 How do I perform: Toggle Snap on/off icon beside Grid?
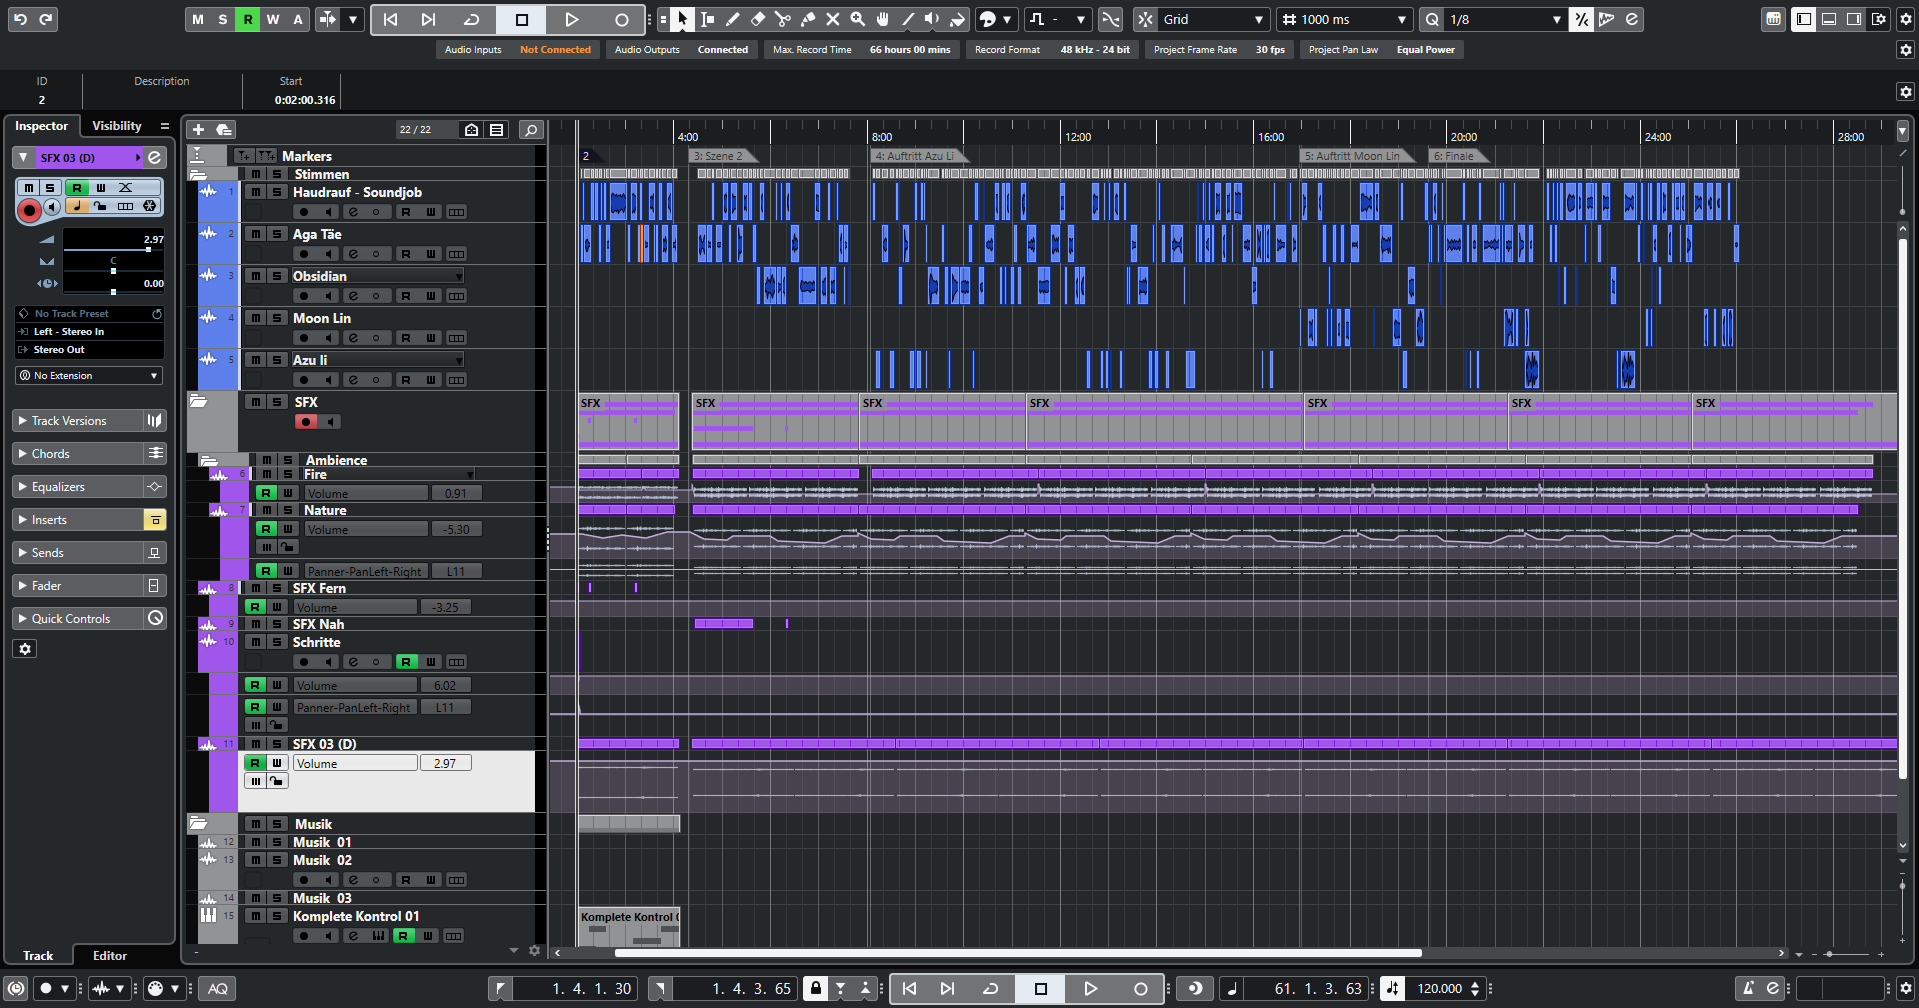coord(1146,19)
